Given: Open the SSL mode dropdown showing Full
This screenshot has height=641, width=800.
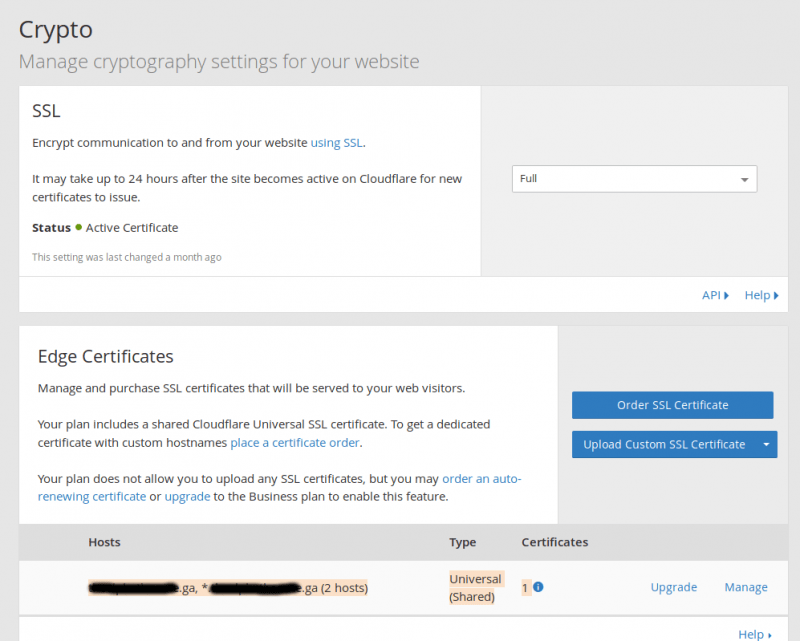Looking at the screenshot, I should 634,179.
